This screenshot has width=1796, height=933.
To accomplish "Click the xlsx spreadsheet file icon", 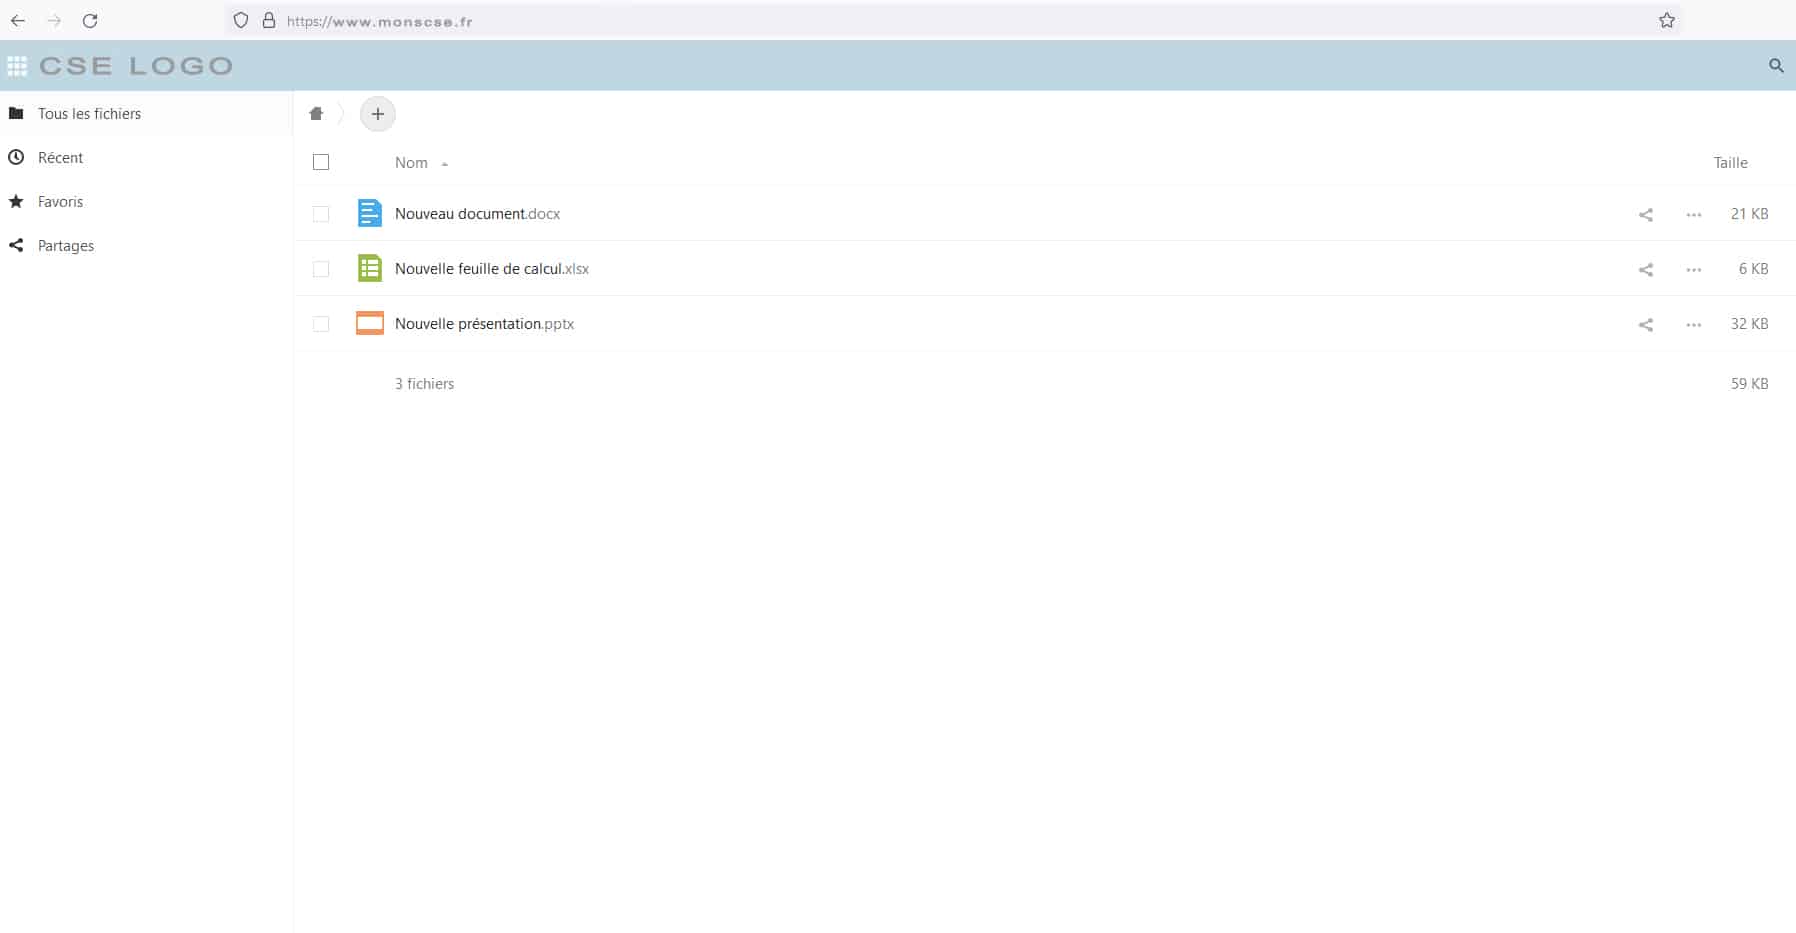I will point(370,268).
